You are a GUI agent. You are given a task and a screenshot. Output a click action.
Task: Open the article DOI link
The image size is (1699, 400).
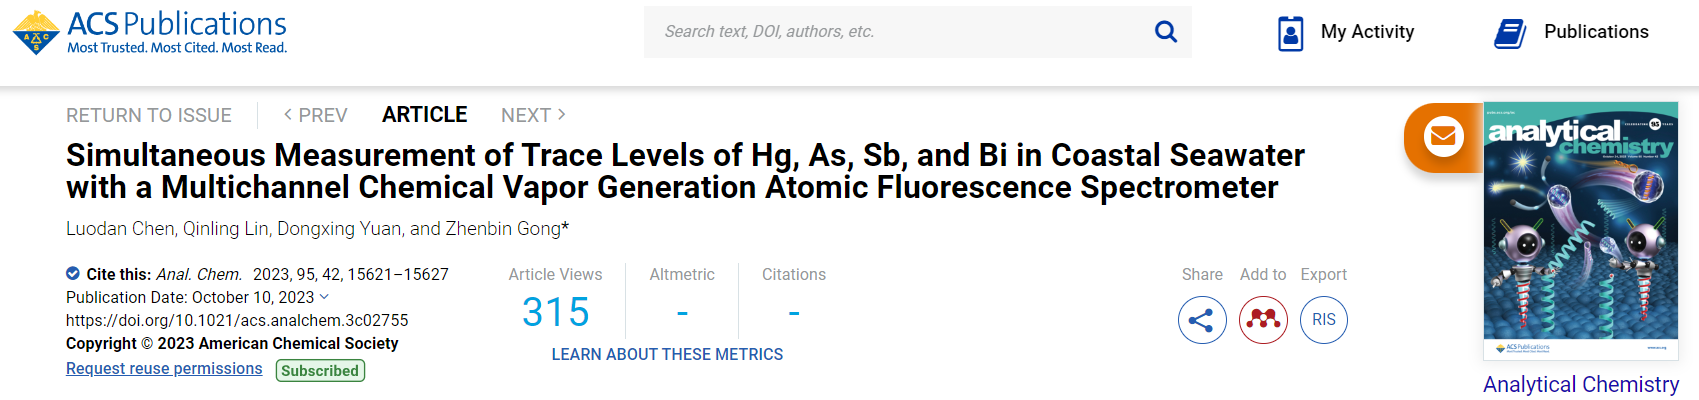pos(237,320)
